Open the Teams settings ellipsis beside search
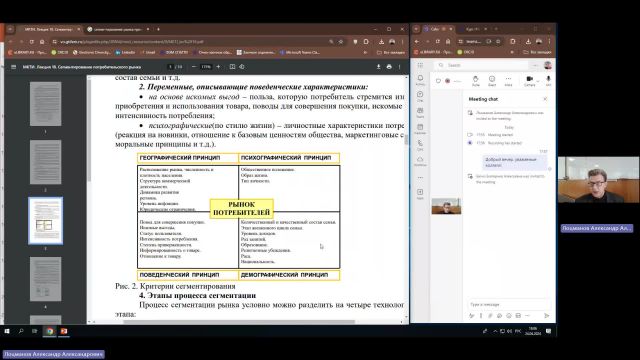The height and width of the screenshot is (360, 640). tap(535, 65)
